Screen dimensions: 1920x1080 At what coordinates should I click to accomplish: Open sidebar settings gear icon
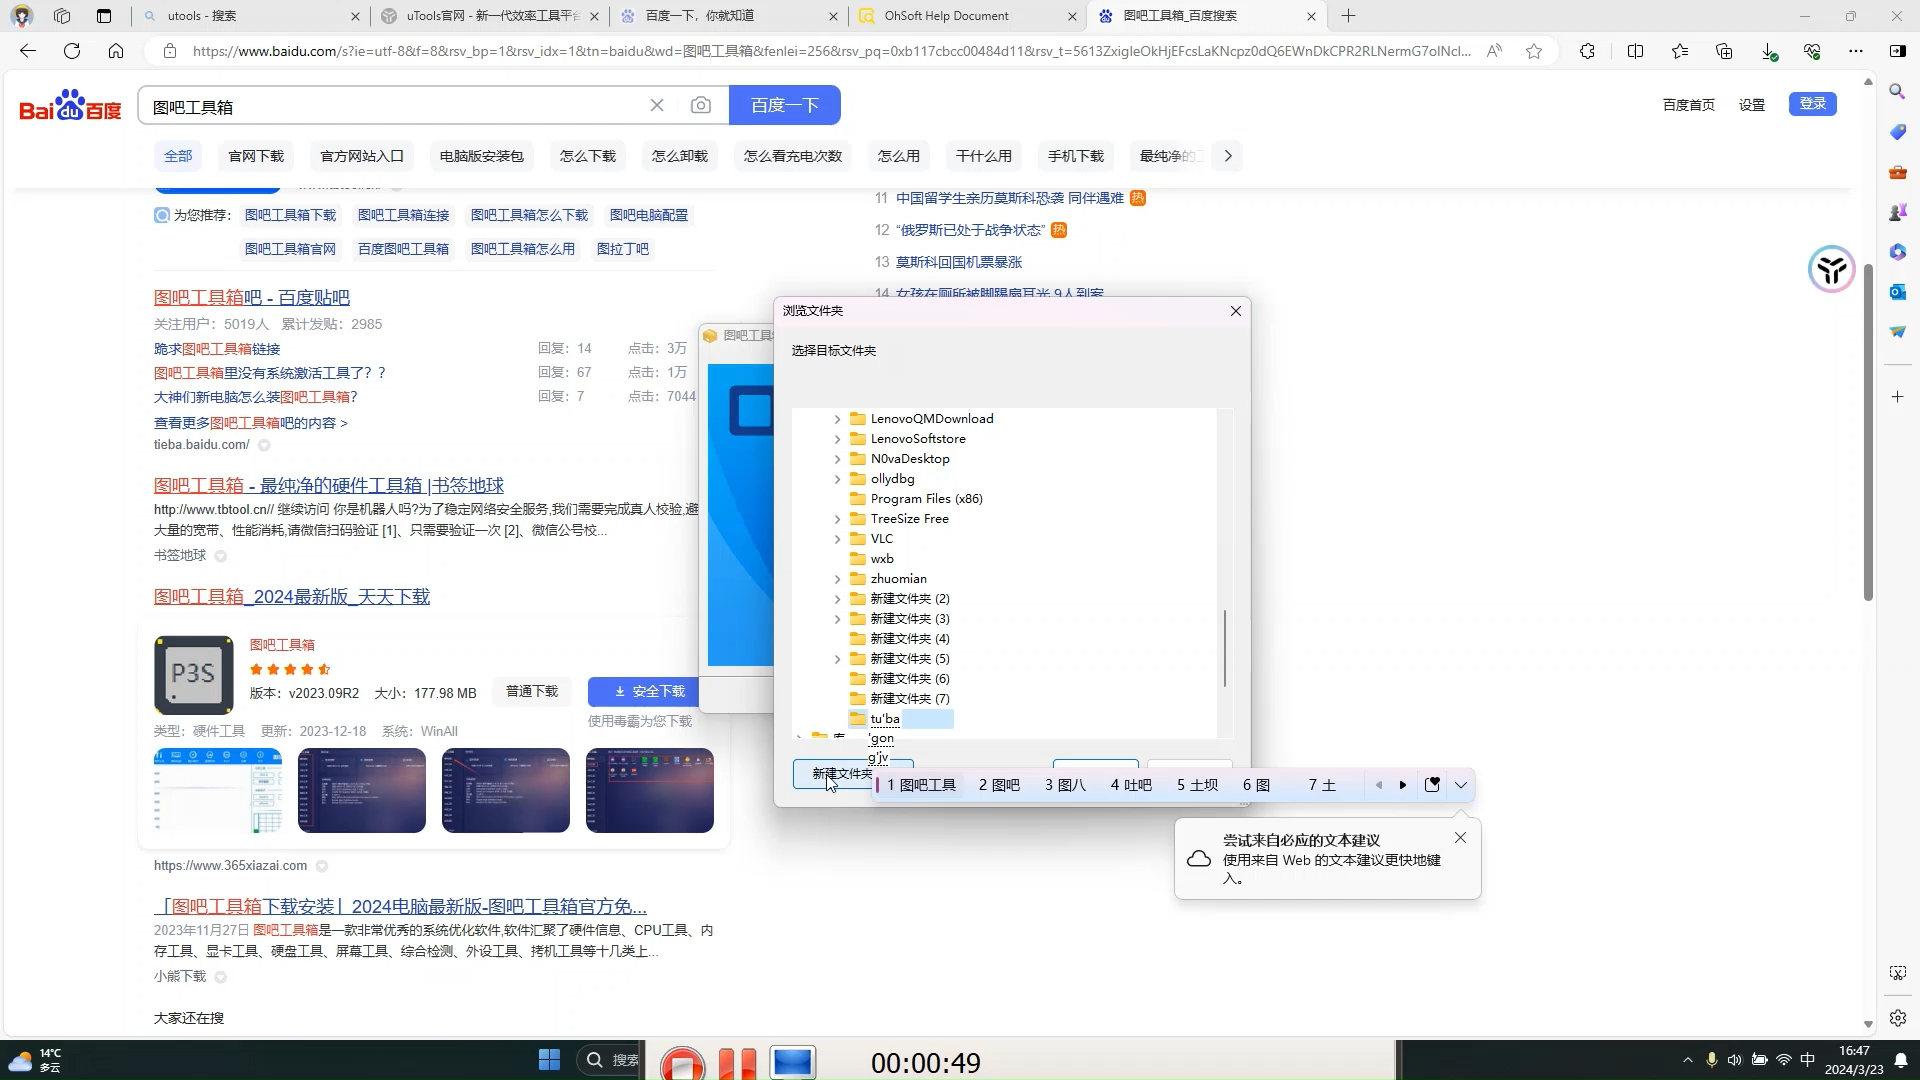pyautogui.click(x=1897, y=1018)
